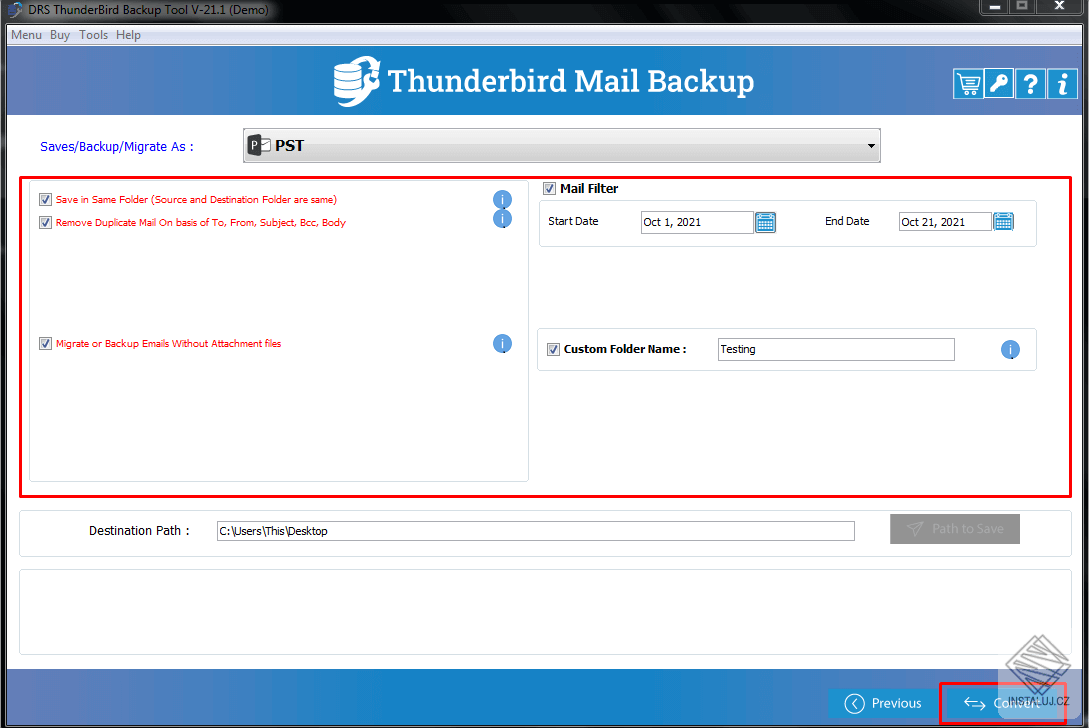The image size is (1089, 728).
Task: Focus the Custom Folder Name text box
Action: click(836, 349)
